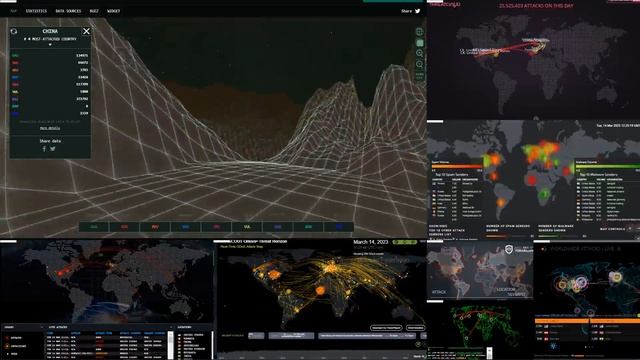Screen dimensions: 640x360
Task: Switch to globe view using the globe icon
Action: (419, 32)
